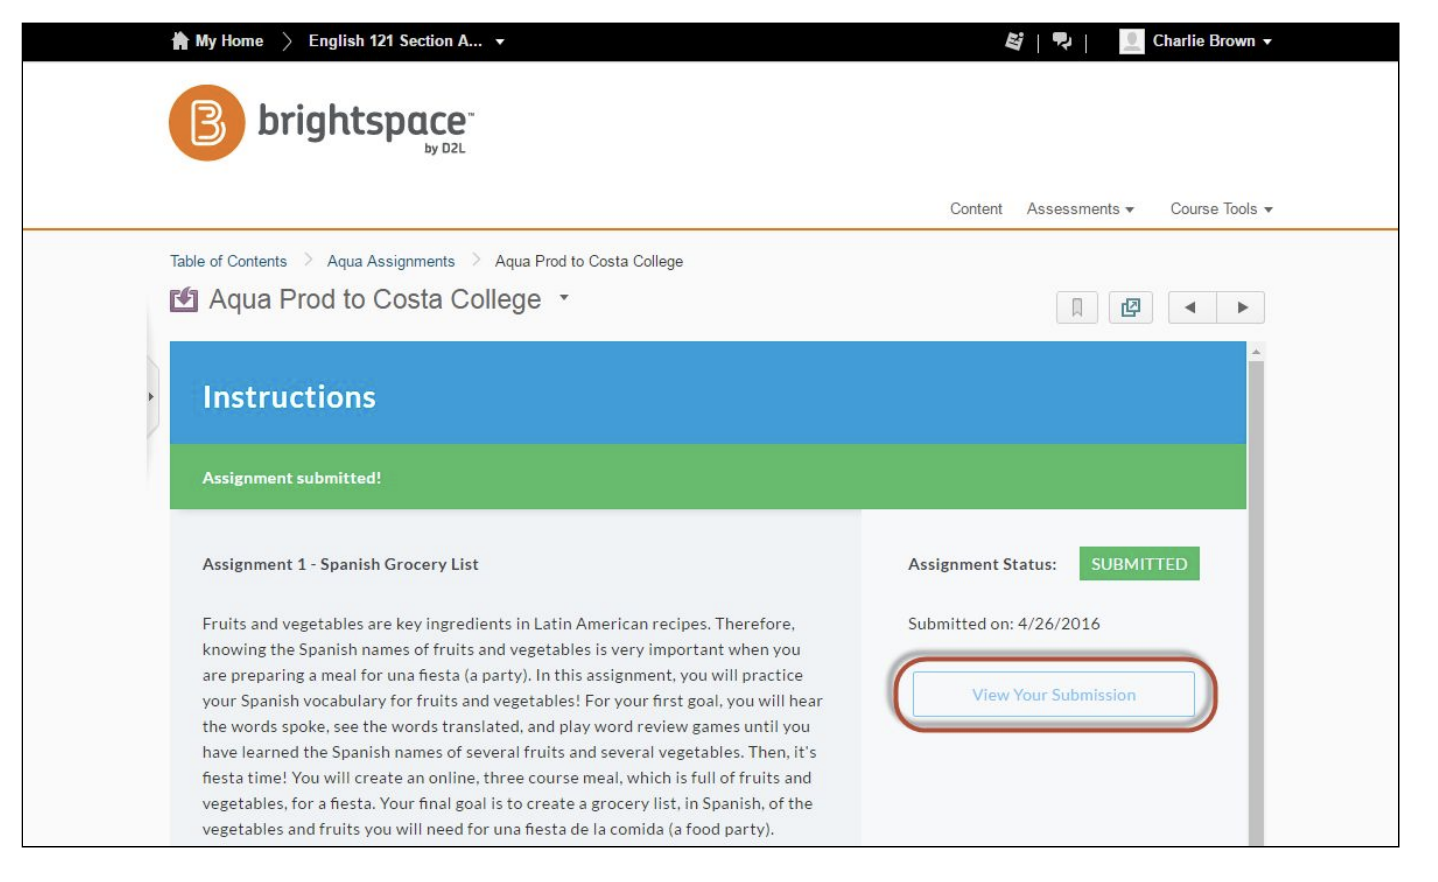The image size is (1438, 882).
Task: Bookmark this topic with the bookmark icon
Action: pos(1077,307)
